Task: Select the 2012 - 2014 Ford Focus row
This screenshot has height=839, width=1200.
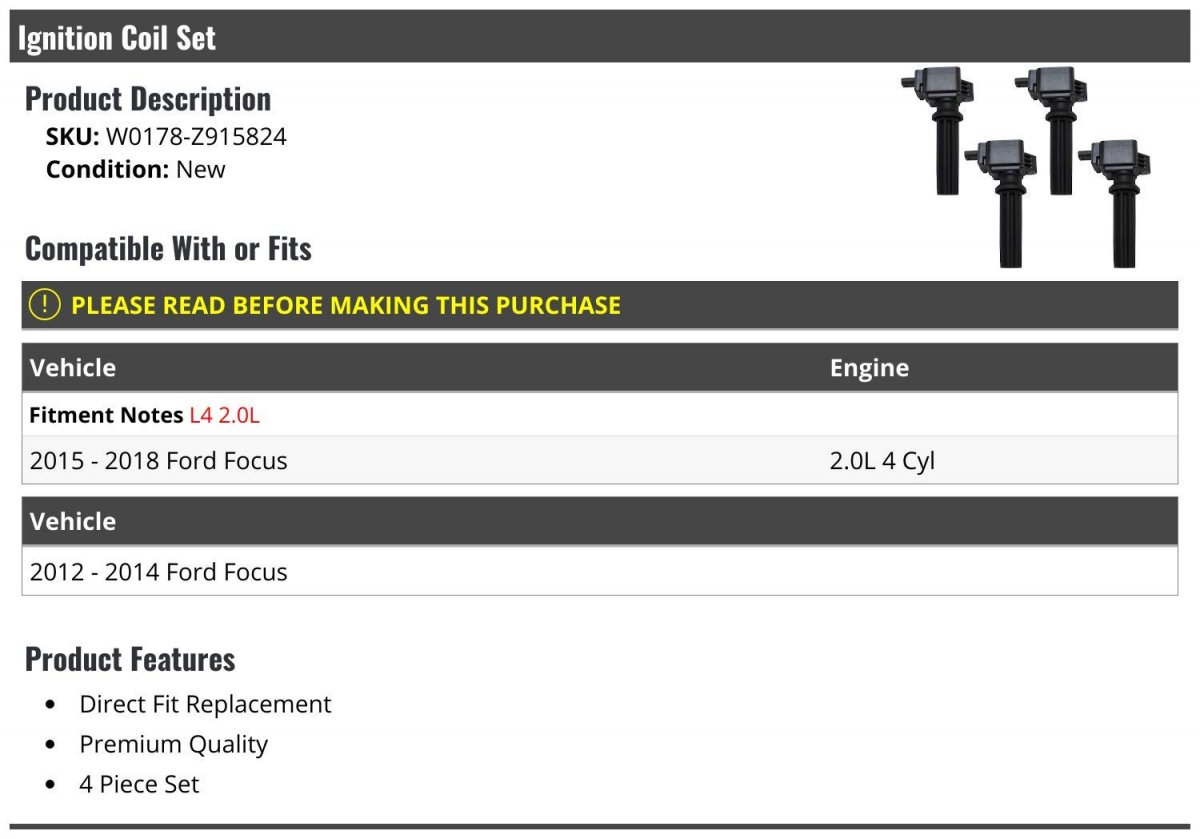Action: point(600,572)
